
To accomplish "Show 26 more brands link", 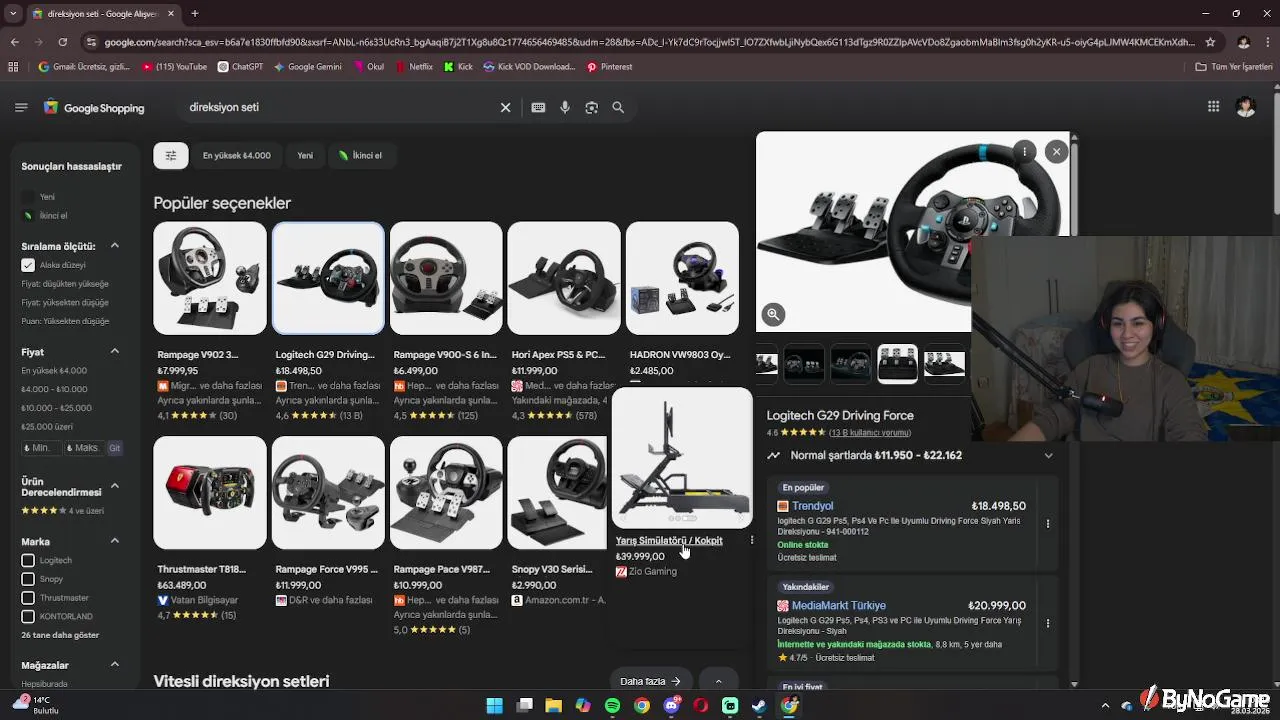I will point(60,635).
